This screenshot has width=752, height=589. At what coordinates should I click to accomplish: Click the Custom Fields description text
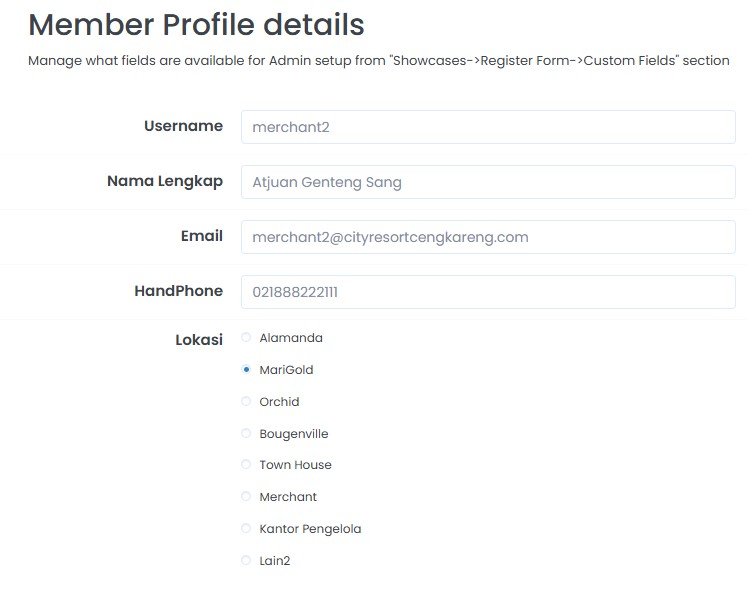(x=378, y=61)
